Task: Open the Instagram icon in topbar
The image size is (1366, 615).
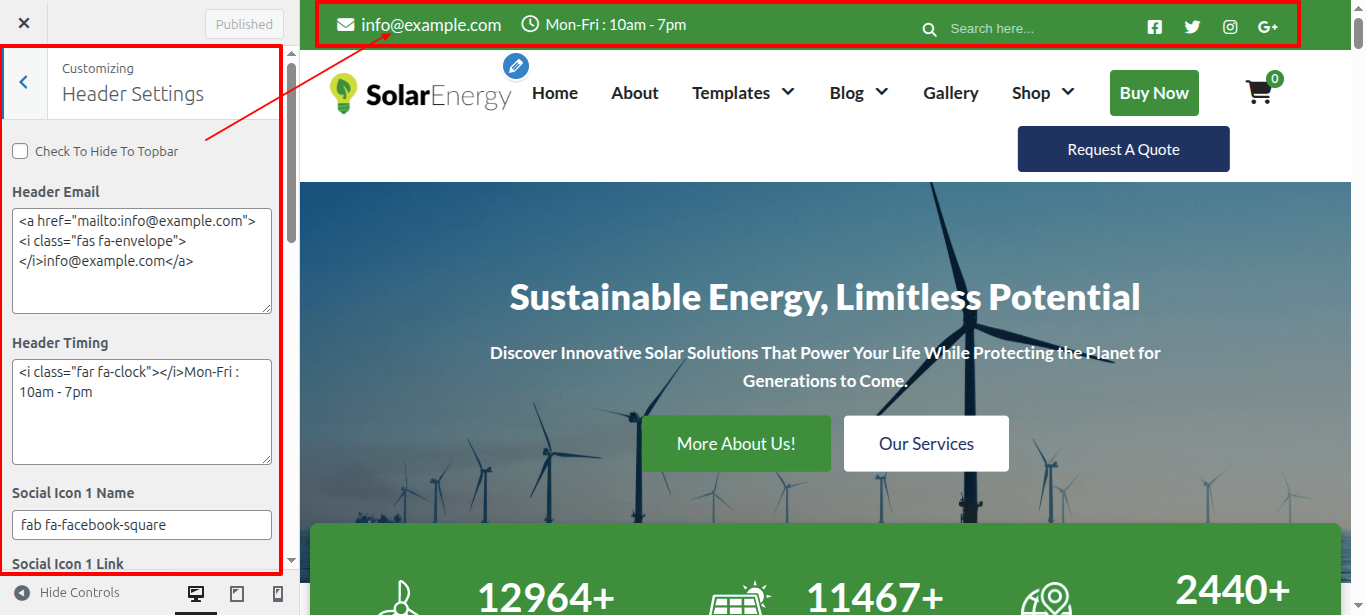Action: (x=1230, y=28)
